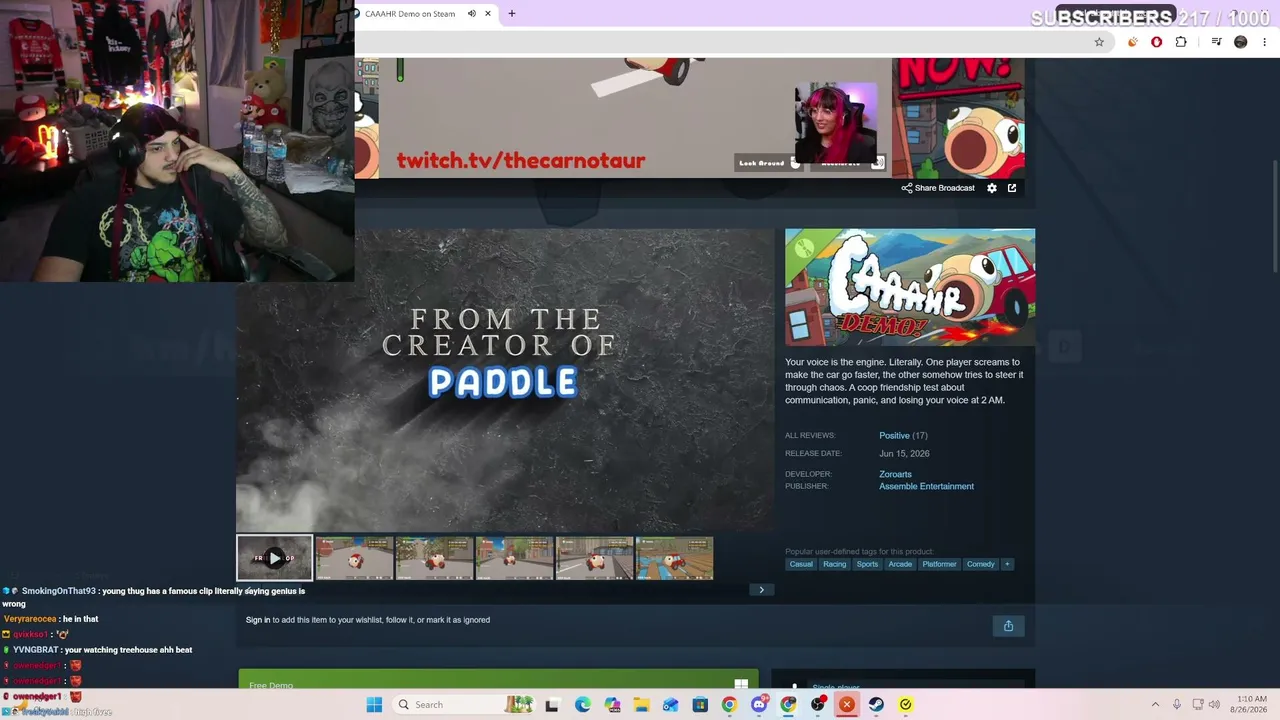The image size is (1280, 720).
Task: Select the sixth screenshot thumbnail with blue track
Action: pos(674,558)
